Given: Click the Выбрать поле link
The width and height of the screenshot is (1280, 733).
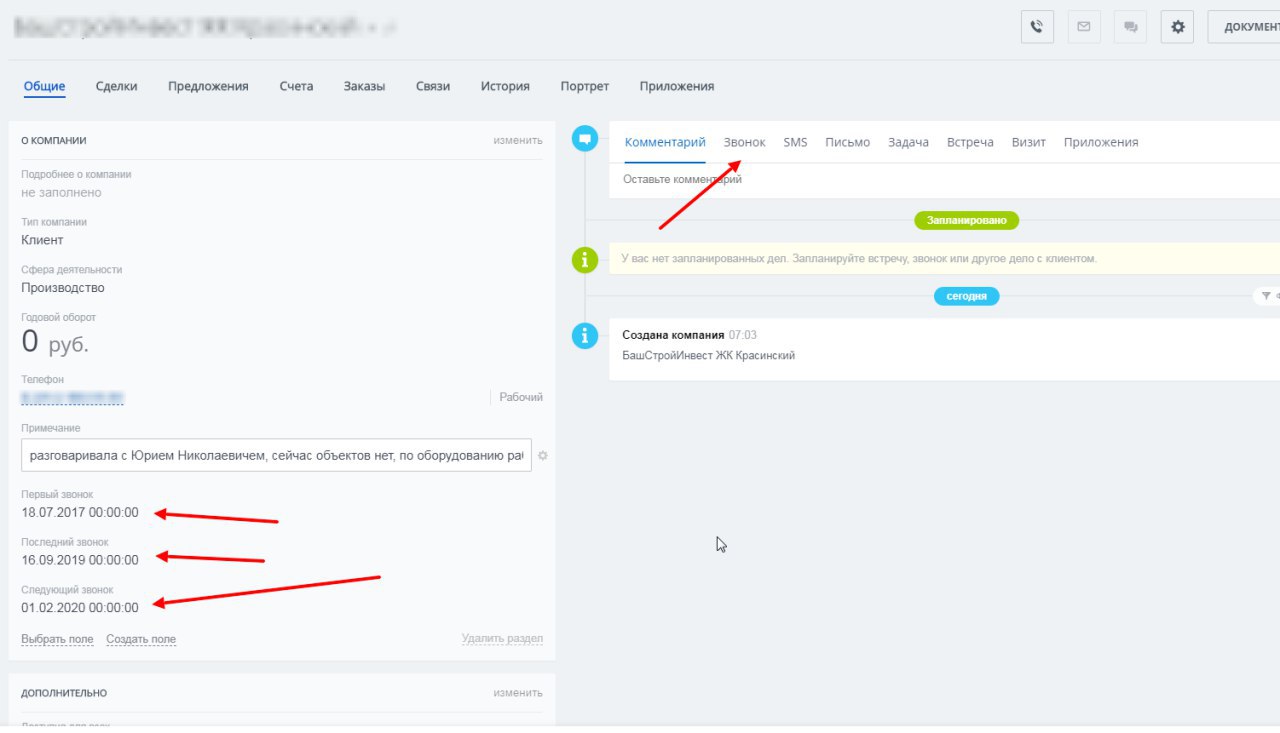Looking at the screenshot, I should point(57,639).
